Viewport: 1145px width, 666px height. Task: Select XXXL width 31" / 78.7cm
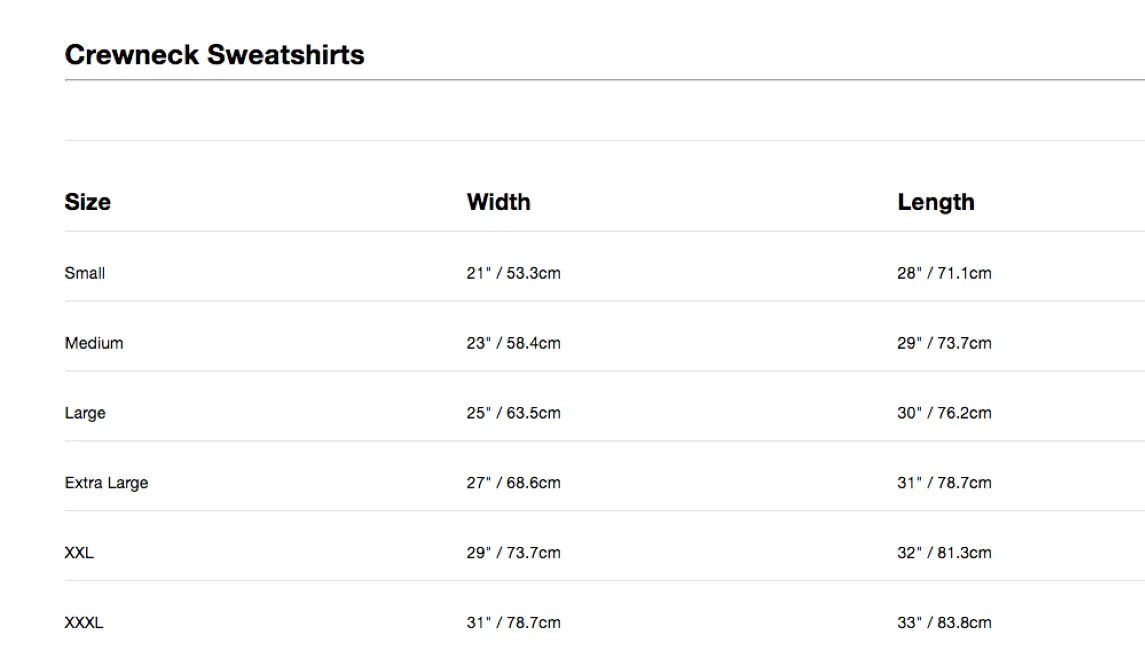click(514, 623)
